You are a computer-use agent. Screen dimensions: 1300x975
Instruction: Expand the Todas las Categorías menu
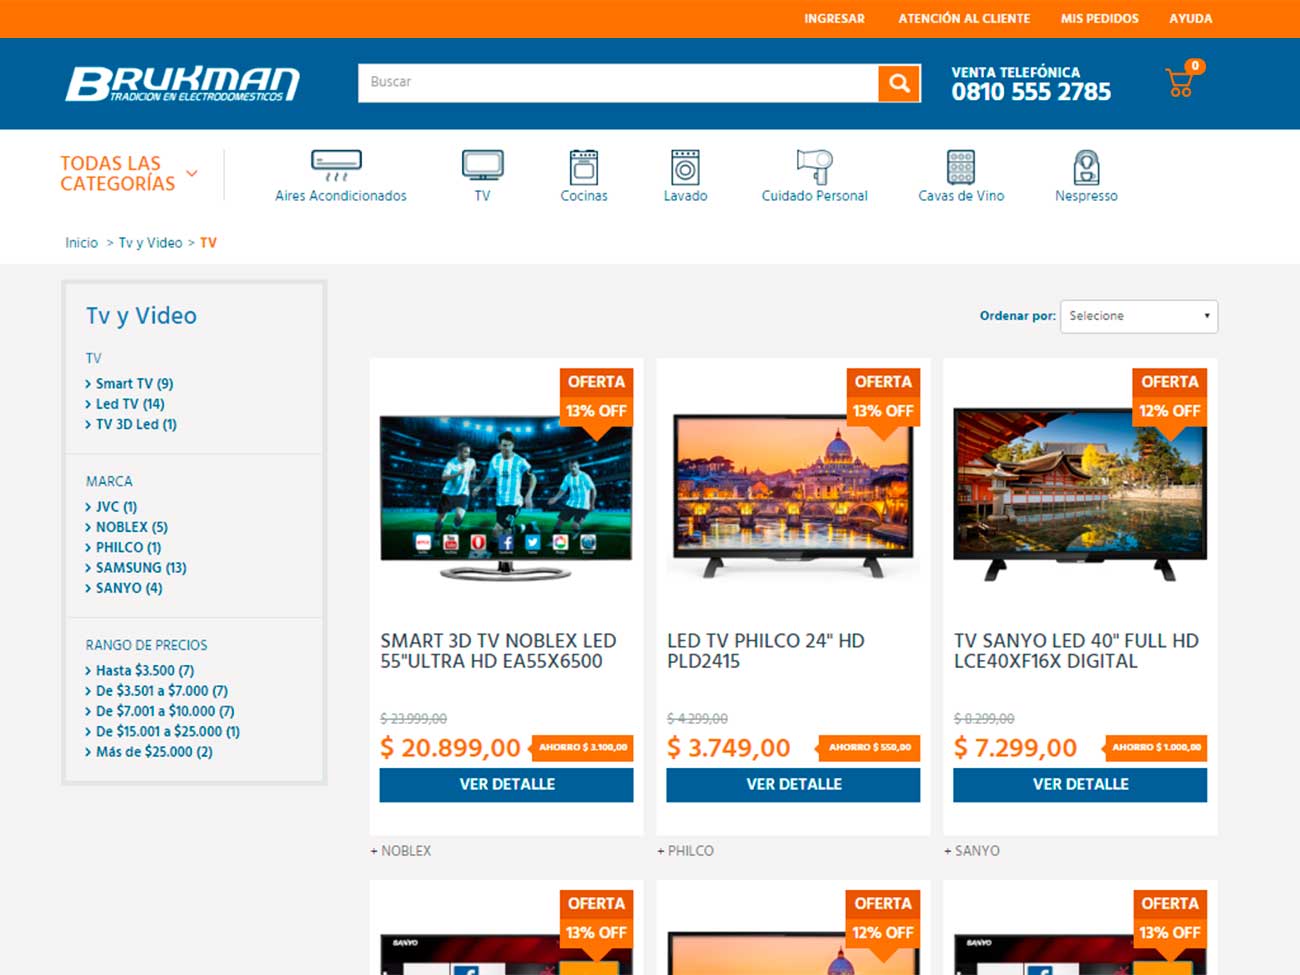click(129, 173)
